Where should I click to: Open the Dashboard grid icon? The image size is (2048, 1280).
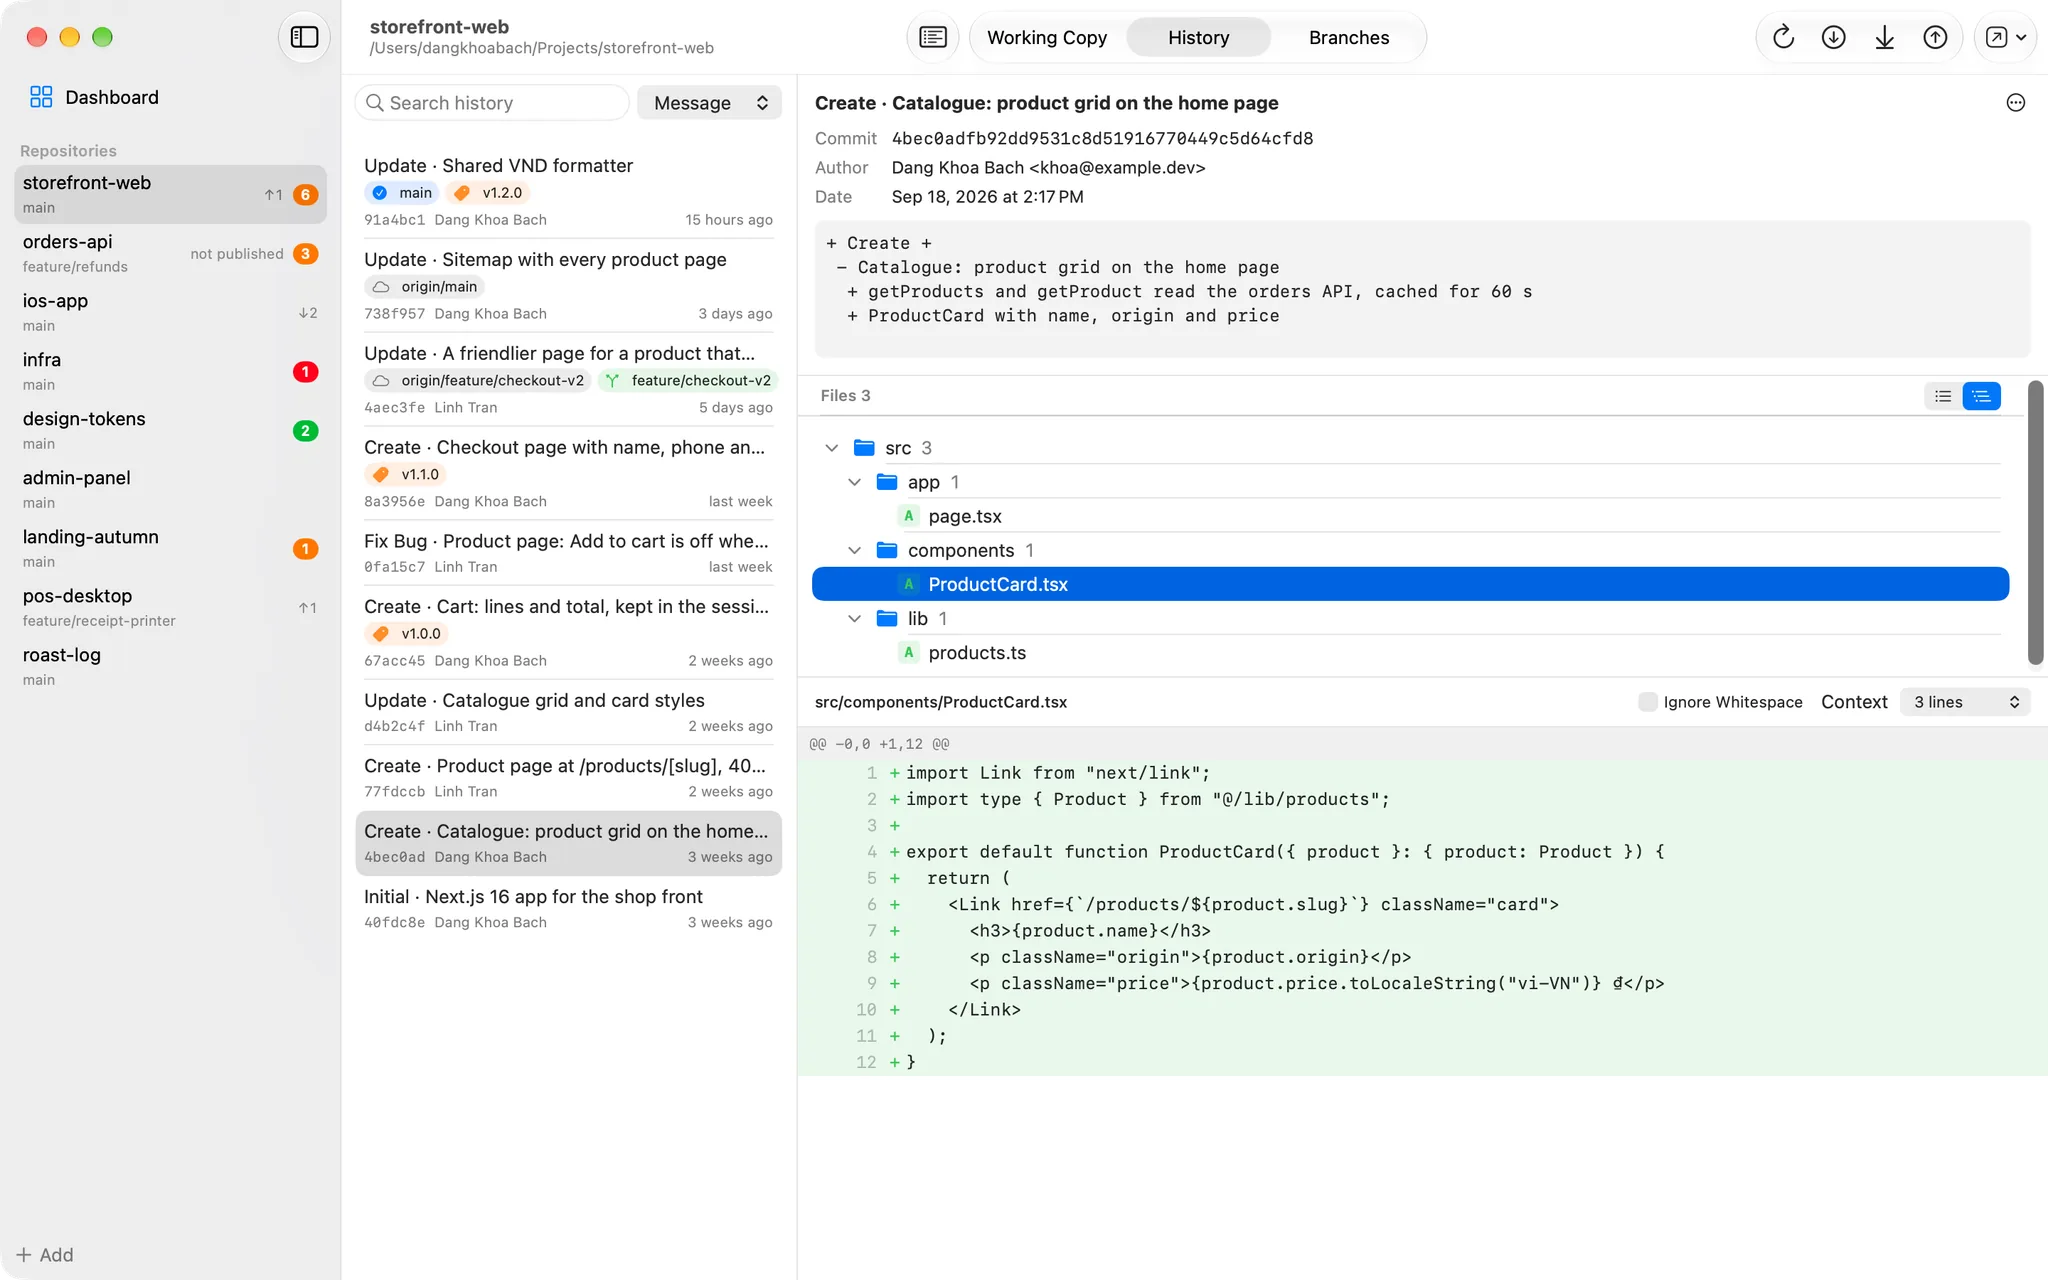(x=41, y=97)
